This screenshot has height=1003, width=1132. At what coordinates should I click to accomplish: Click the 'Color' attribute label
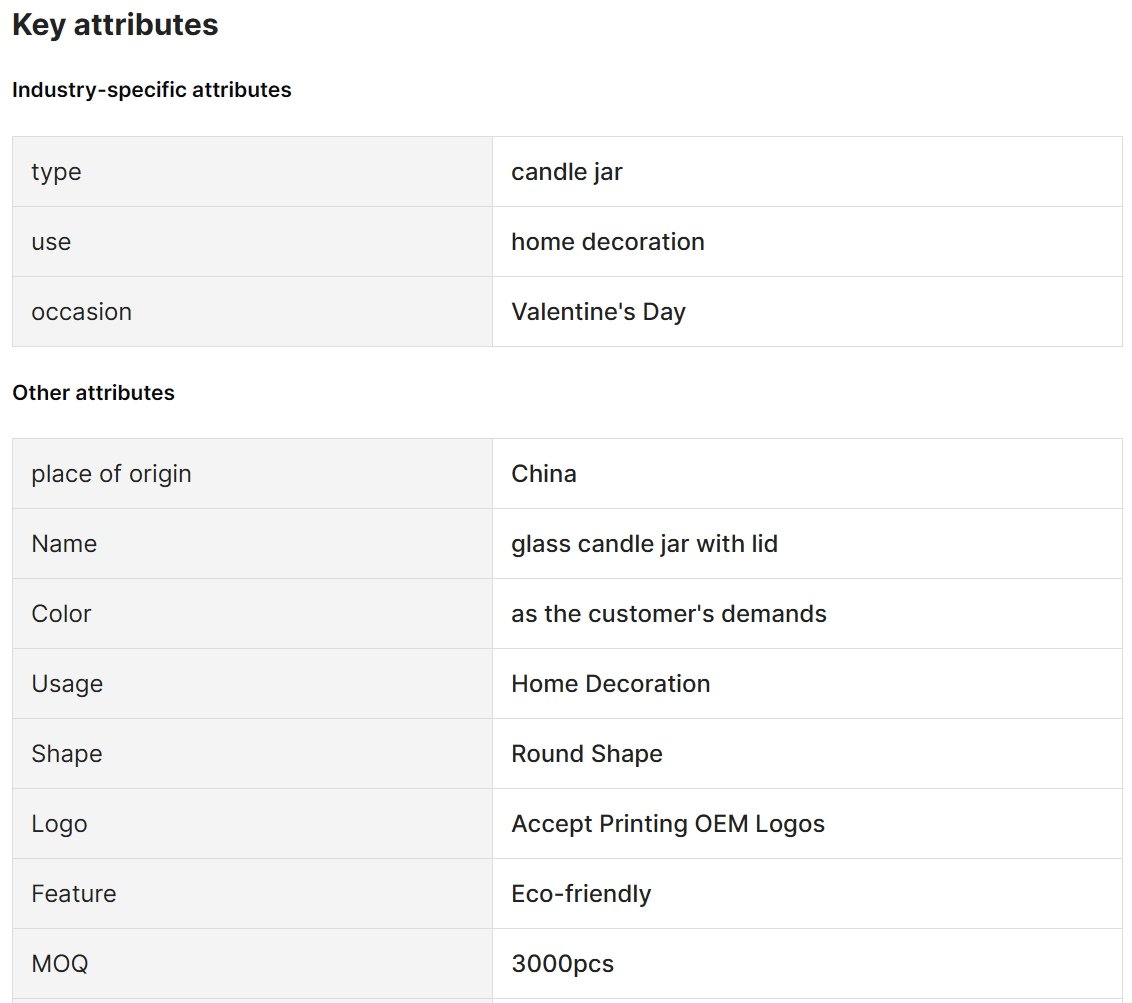pos(61,614)
